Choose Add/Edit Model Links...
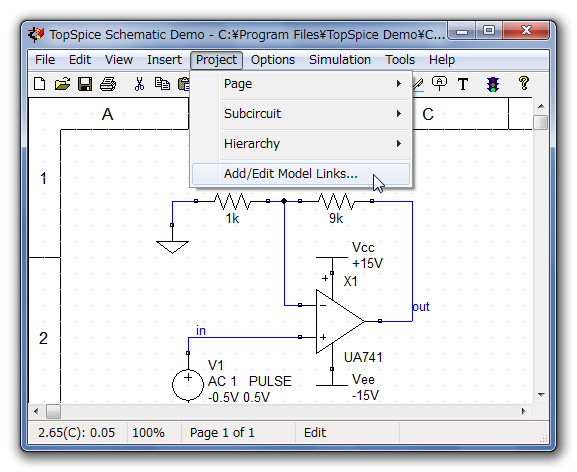 301,174
